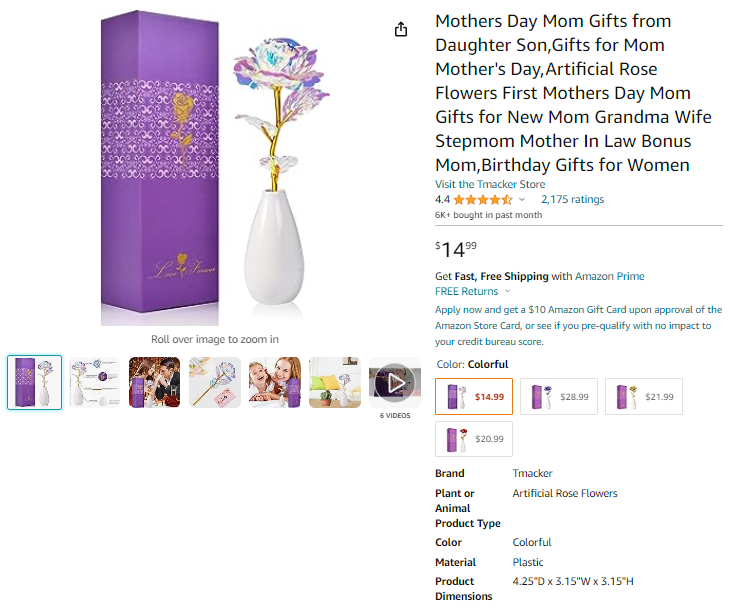730x610 pixels.
Task: Pick the $21.99 gold rose variant
Action: point(644,397)
